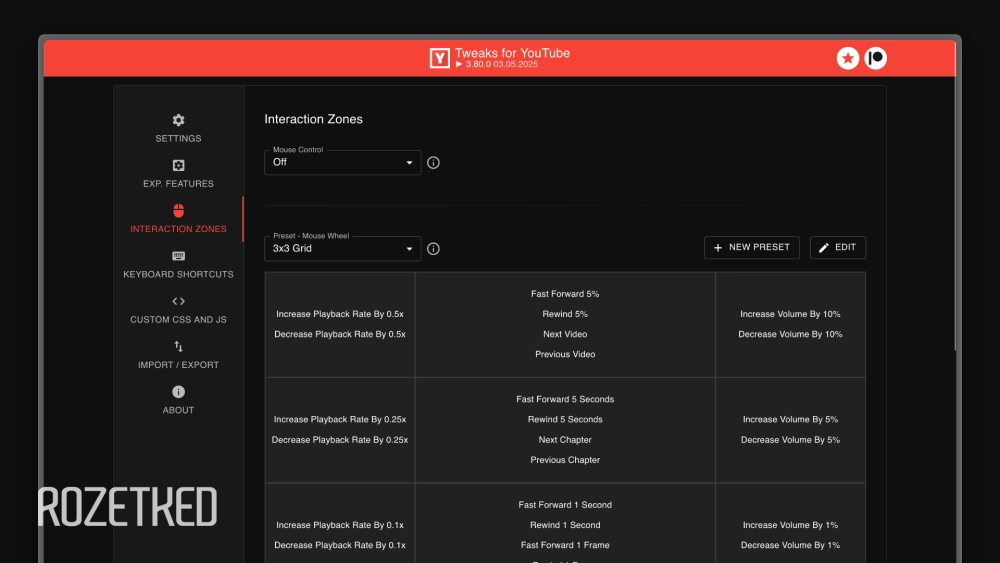Open the About info icon

(178, 392)
